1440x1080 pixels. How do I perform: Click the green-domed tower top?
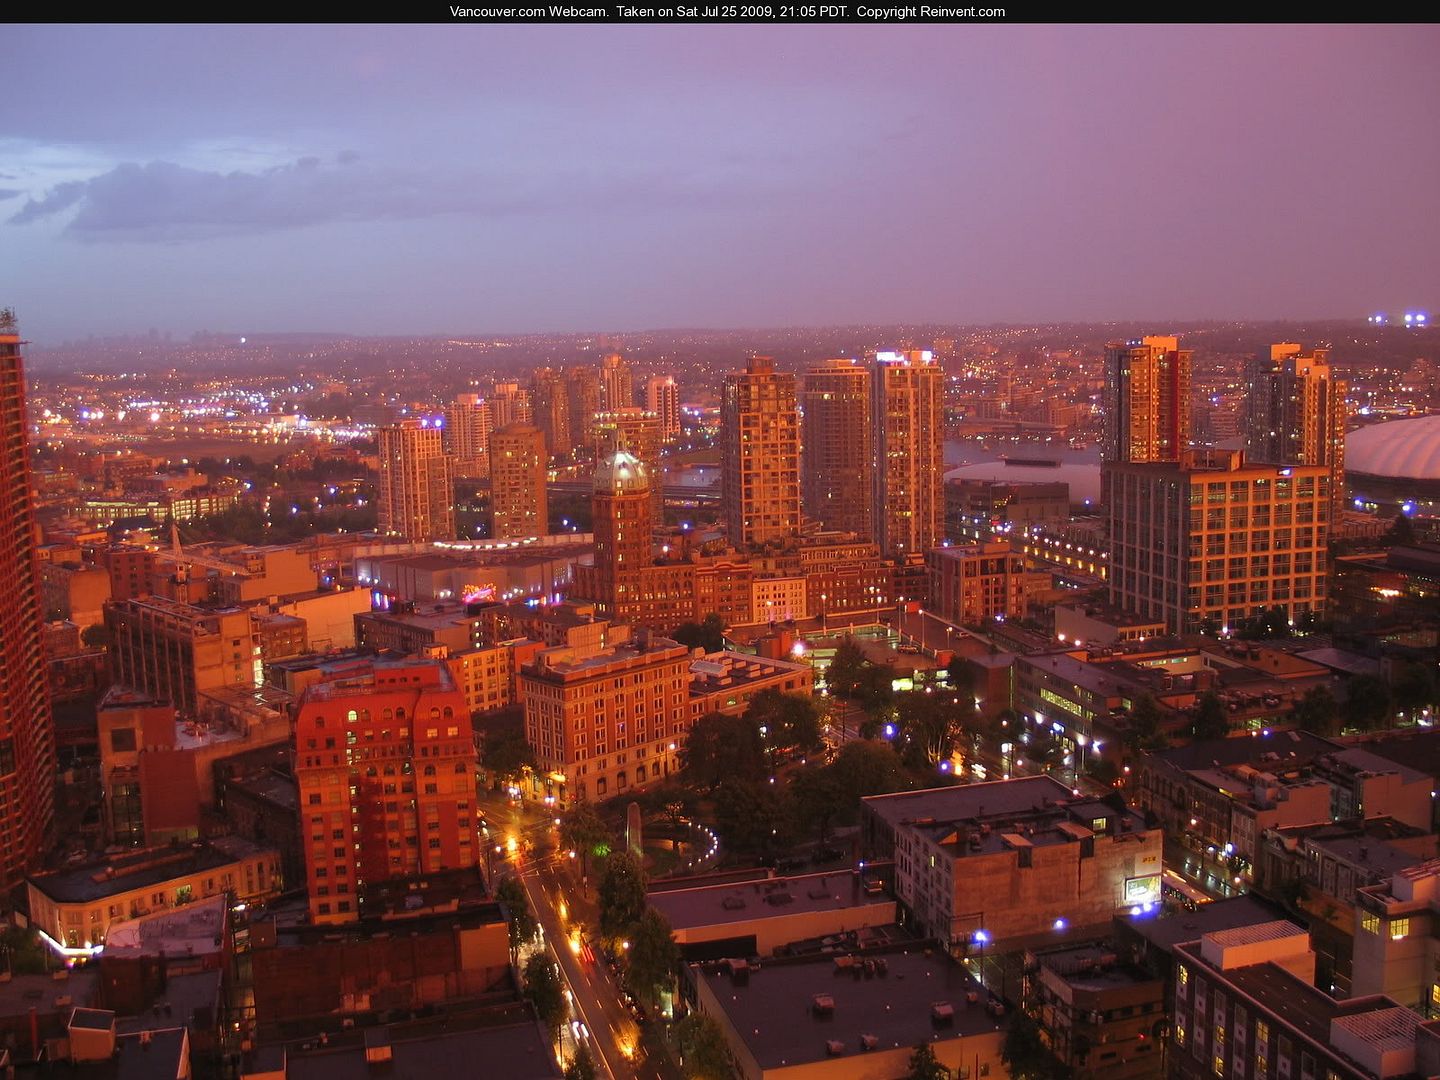click(x=621, y=470)
